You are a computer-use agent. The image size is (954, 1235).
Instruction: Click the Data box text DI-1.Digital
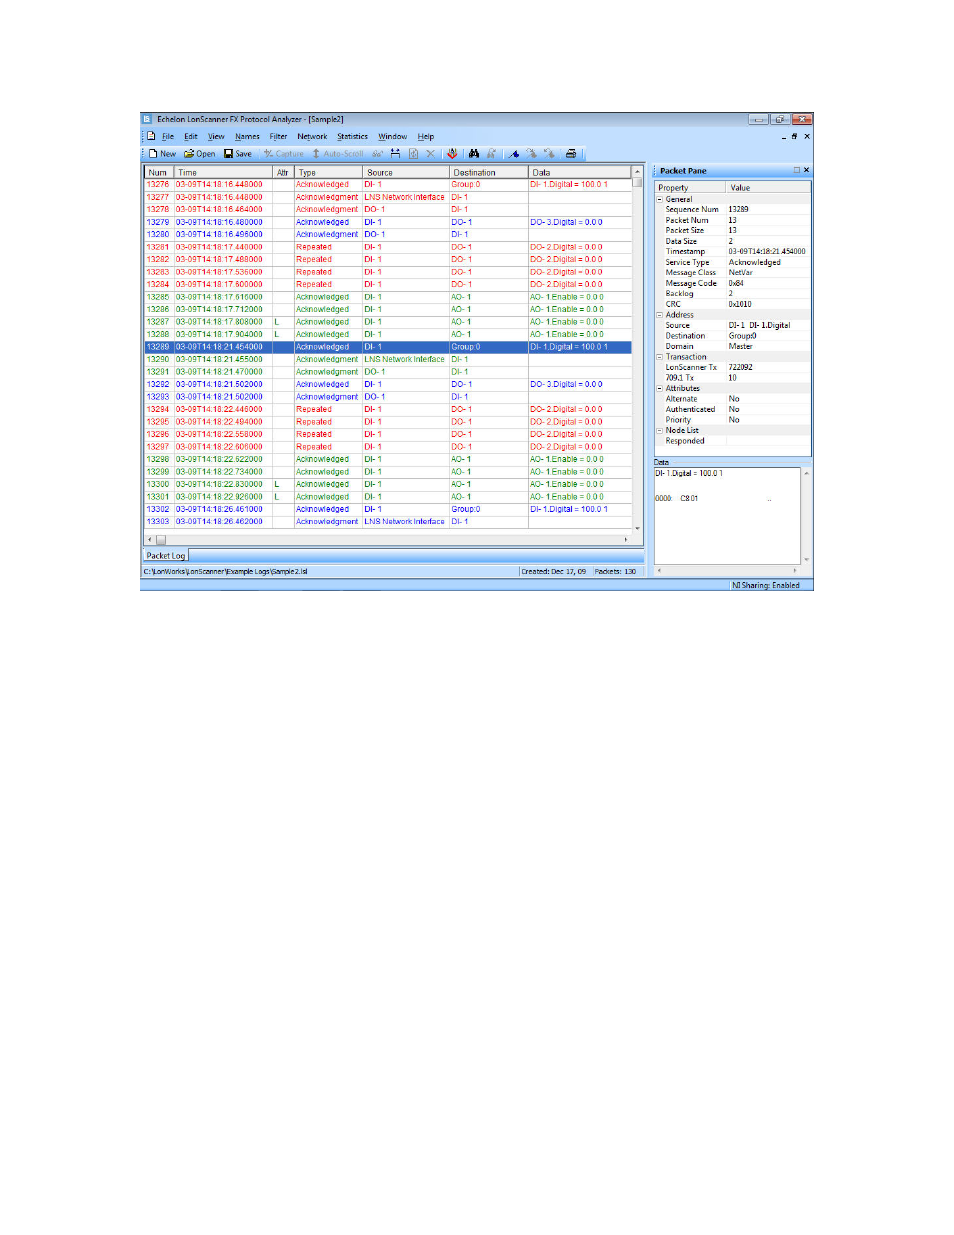pos(689,474)
